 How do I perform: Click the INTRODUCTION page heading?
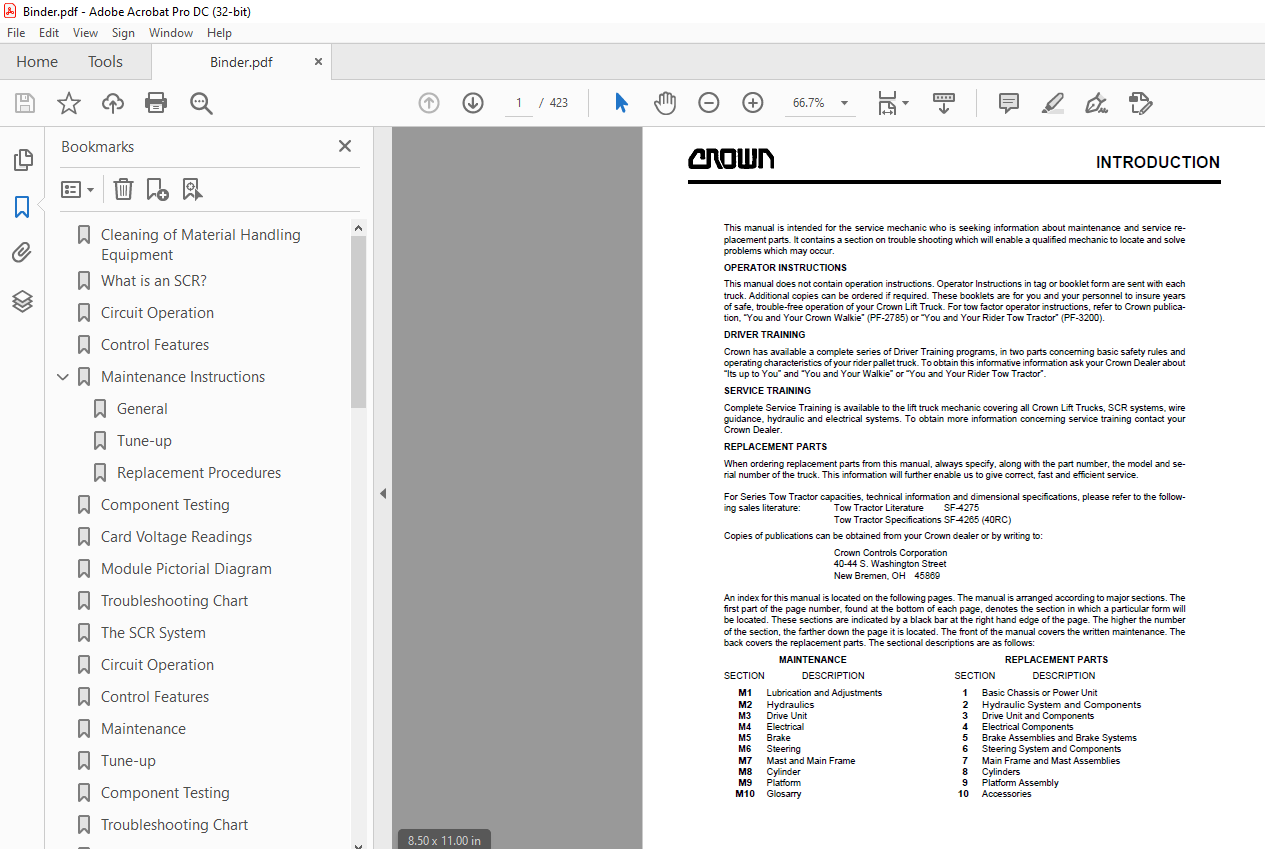1158,162
